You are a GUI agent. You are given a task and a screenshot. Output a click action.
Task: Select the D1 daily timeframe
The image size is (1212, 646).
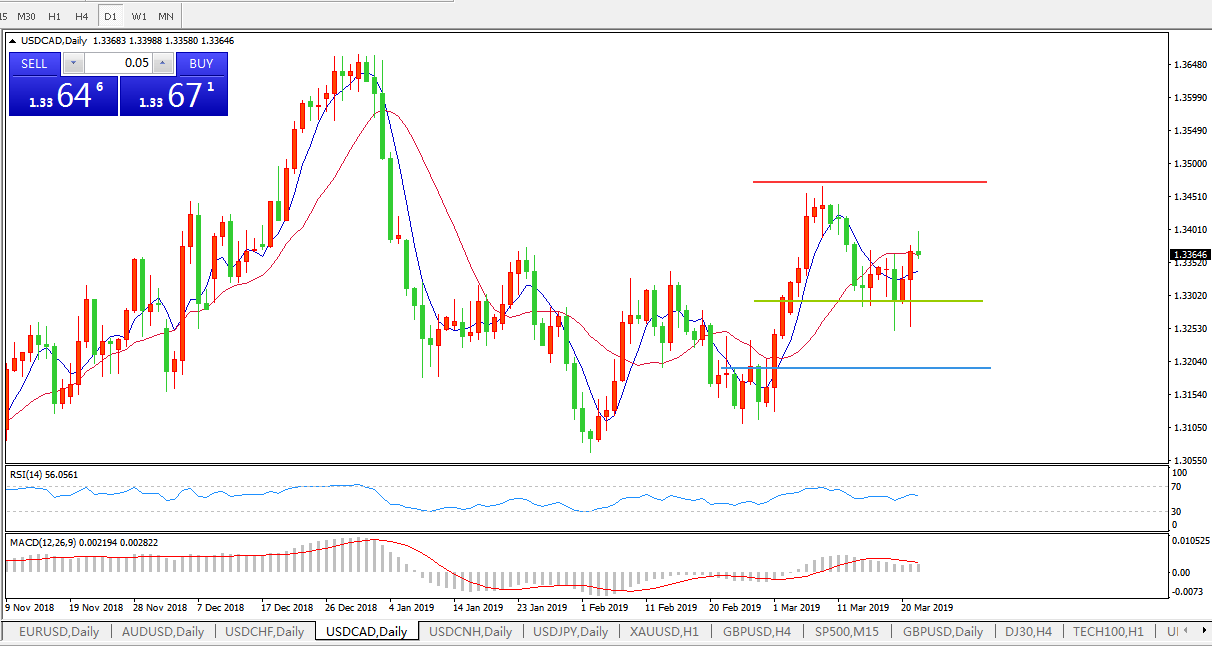pyautogui.click(x=111, y=16)
